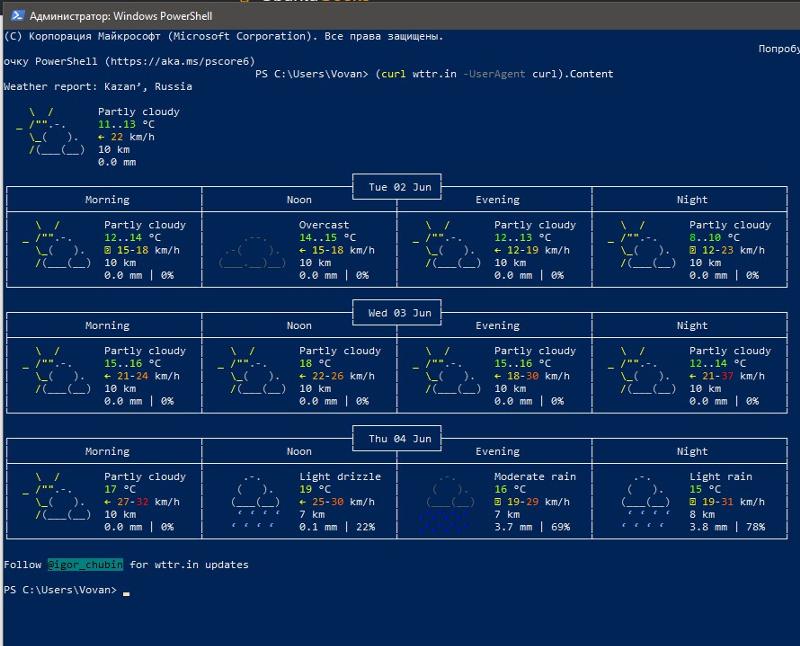The image size is (800, 646).
Task: Click the partly cloudy icon for Tuesday Evening
Action: [x=446, y=244]
